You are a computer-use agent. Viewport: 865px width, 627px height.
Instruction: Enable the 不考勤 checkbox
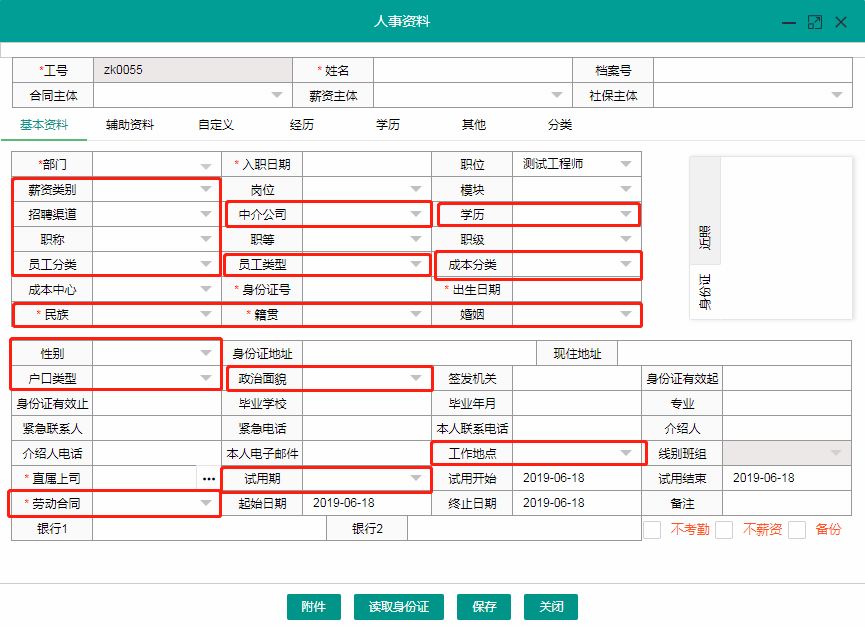click(x=652, y=530)
